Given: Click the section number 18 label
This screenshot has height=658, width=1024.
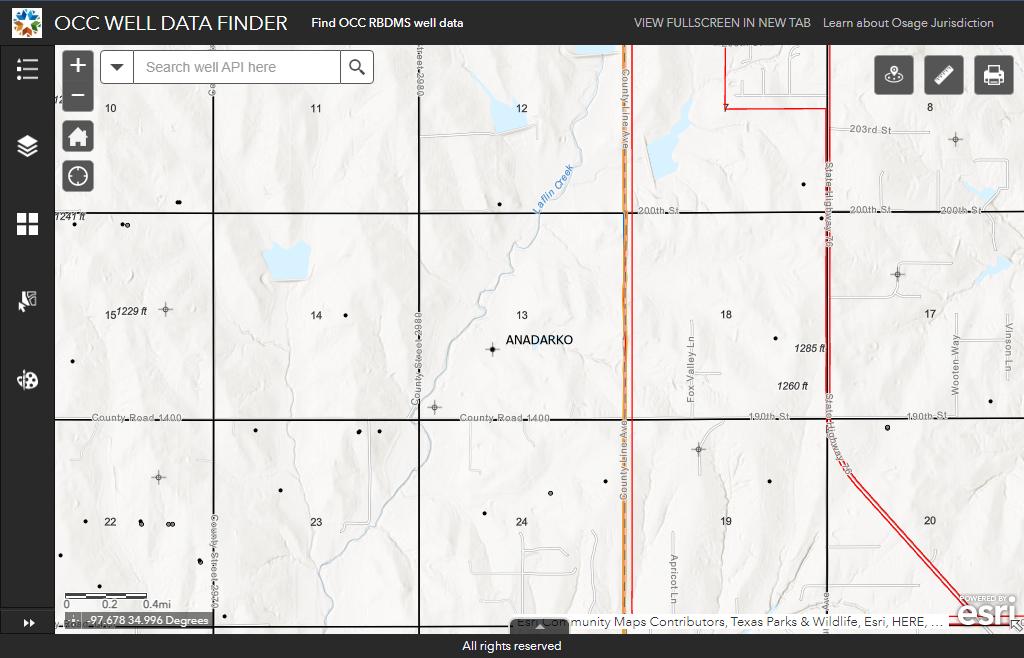Looking at the screenshot, I should (x=726, y=315).
